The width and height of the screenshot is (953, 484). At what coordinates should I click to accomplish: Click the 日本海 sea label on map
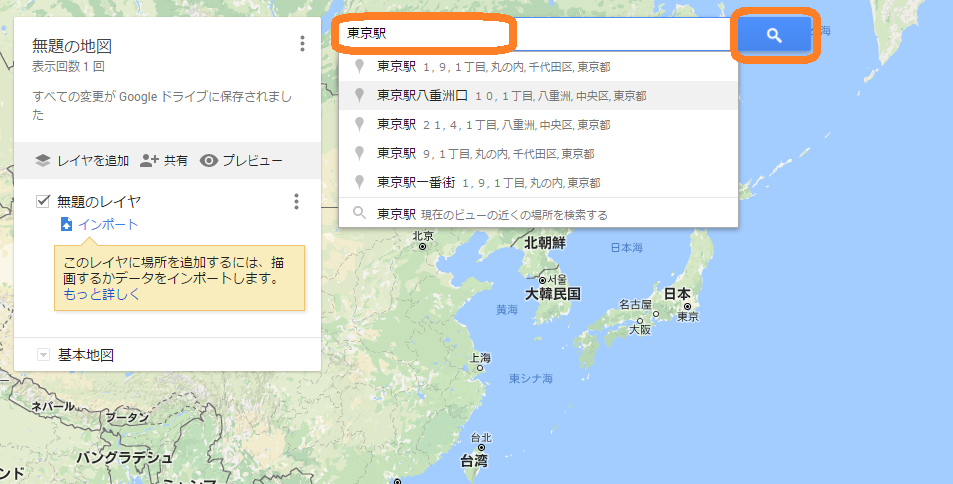[x=627, y=247]
